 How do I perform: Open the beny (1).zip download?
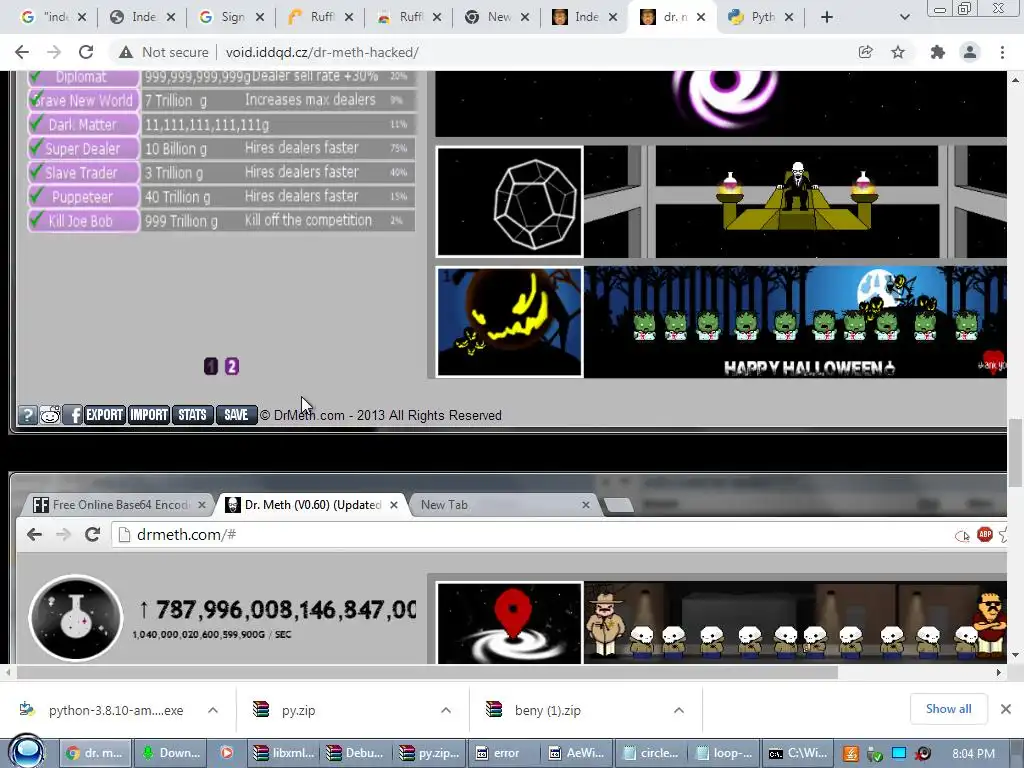click(x=534, y=710)
